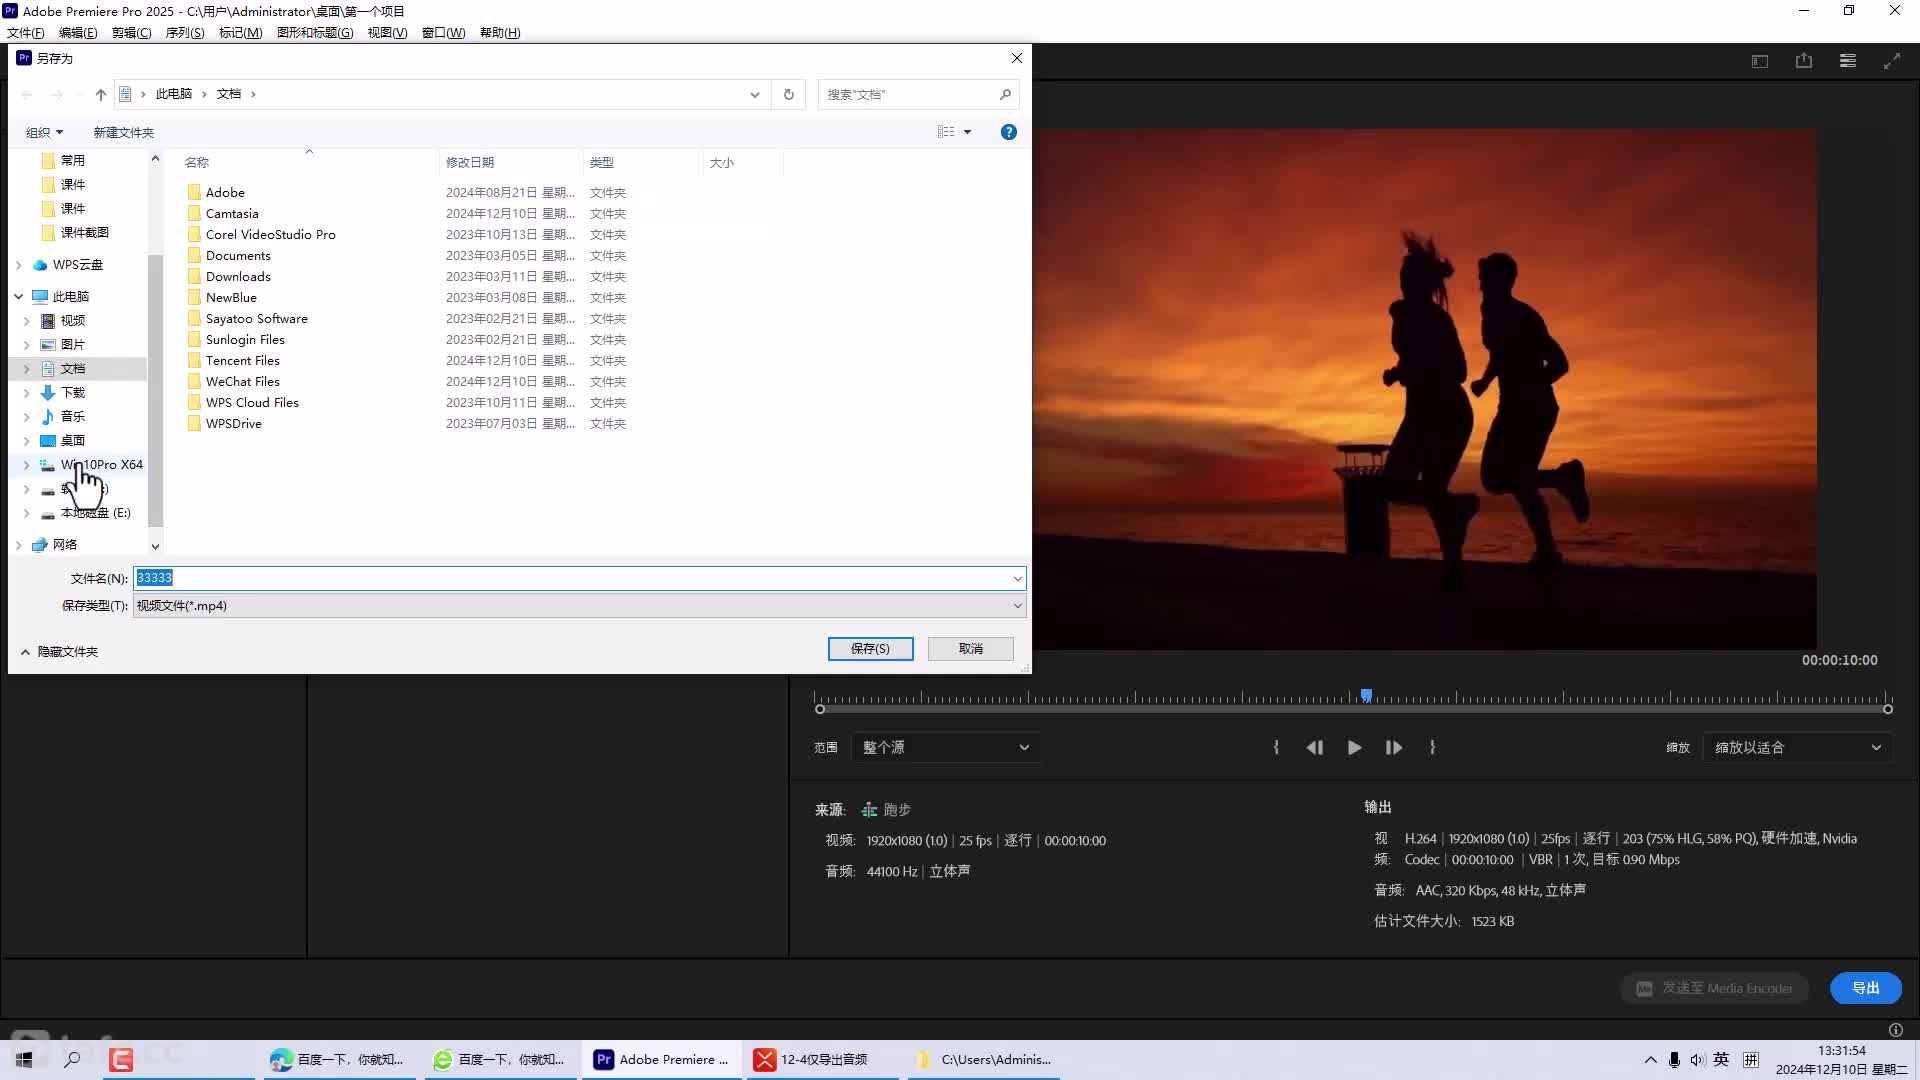The height and width of the screenshot is (1080, 1920).
Task: Collapse folders with 隐藏文件夹
Action: click(x=59, y=651)
